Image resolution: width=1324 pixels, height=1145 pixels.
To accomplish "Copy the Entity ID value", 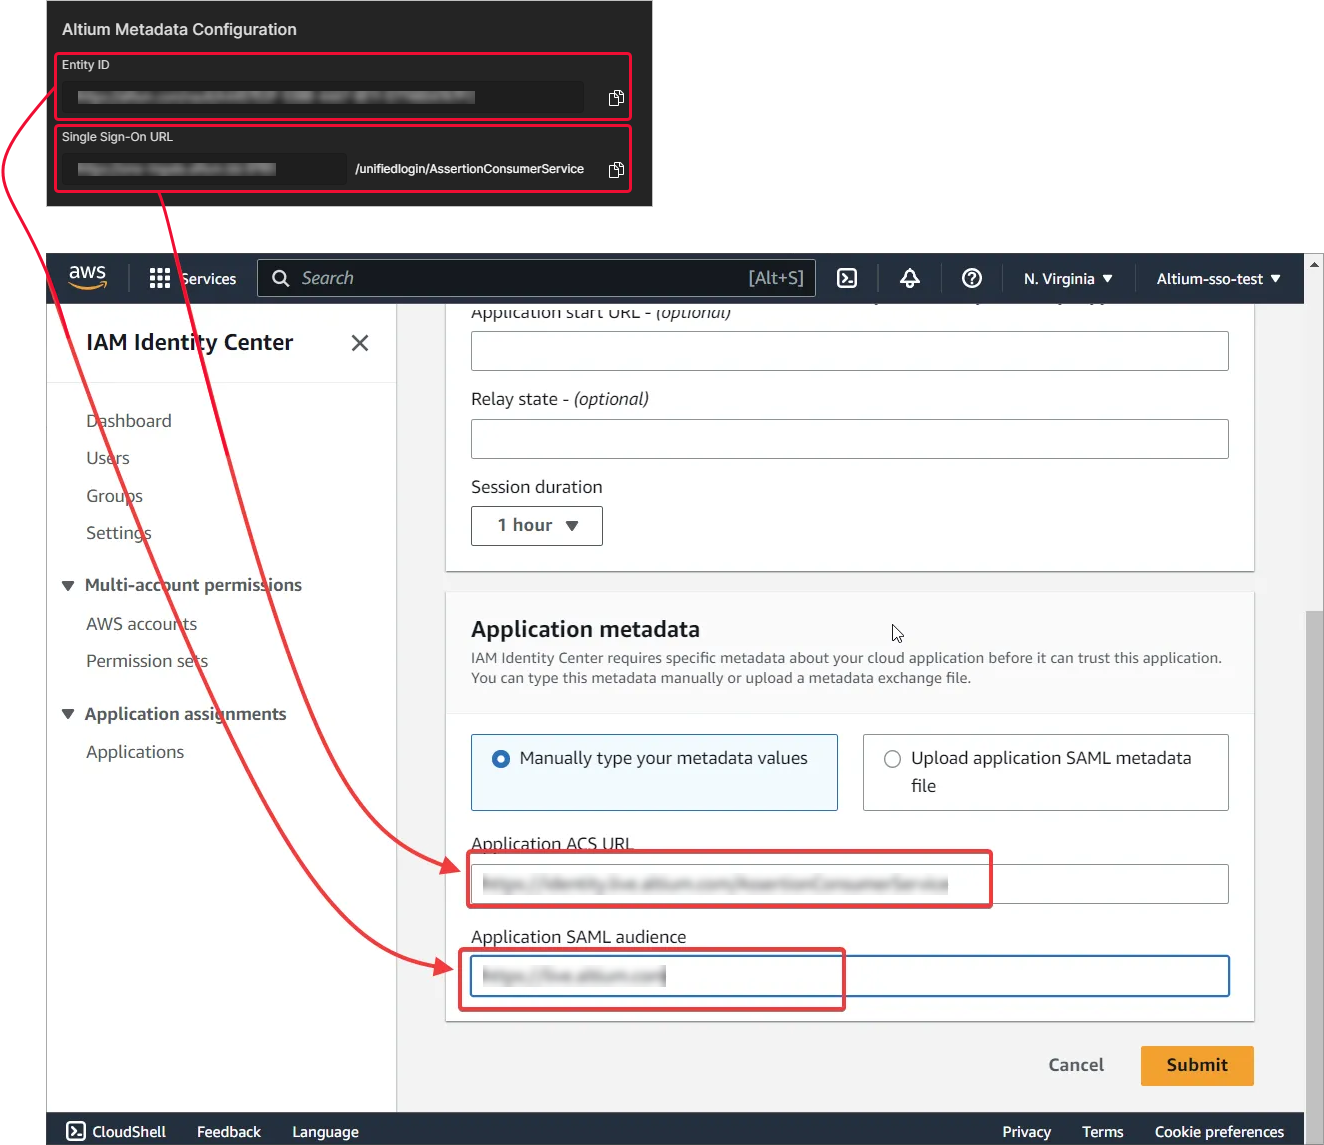I will pos(616,98).
